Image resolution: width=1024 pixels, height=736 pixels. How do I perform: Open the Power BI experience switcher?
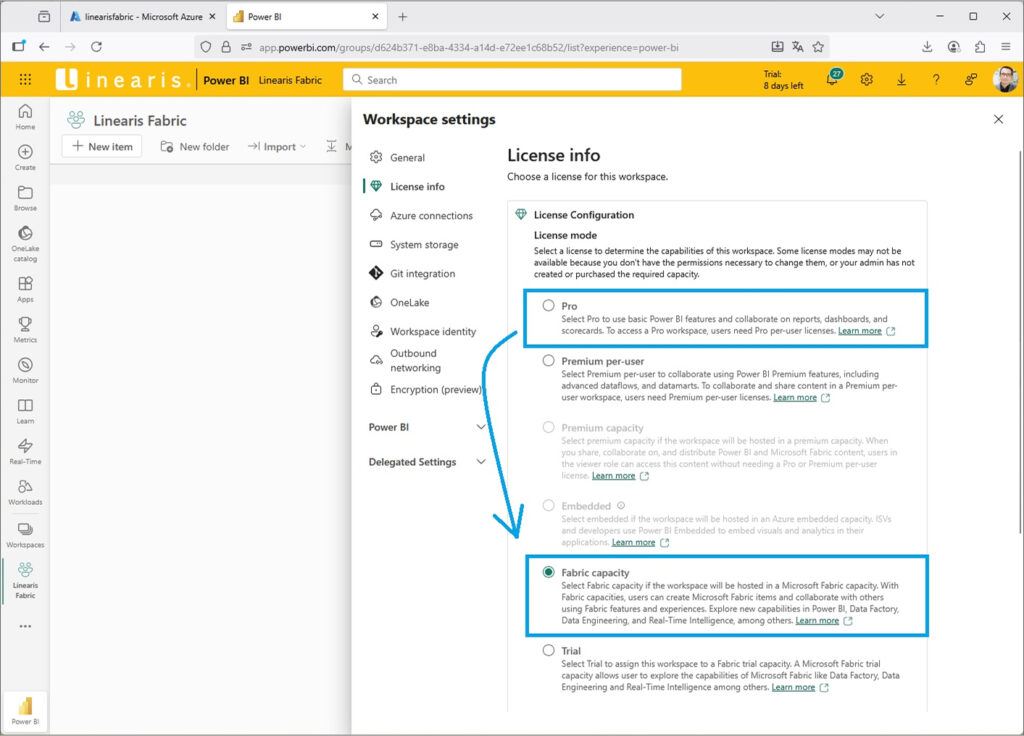coord(25,711)
